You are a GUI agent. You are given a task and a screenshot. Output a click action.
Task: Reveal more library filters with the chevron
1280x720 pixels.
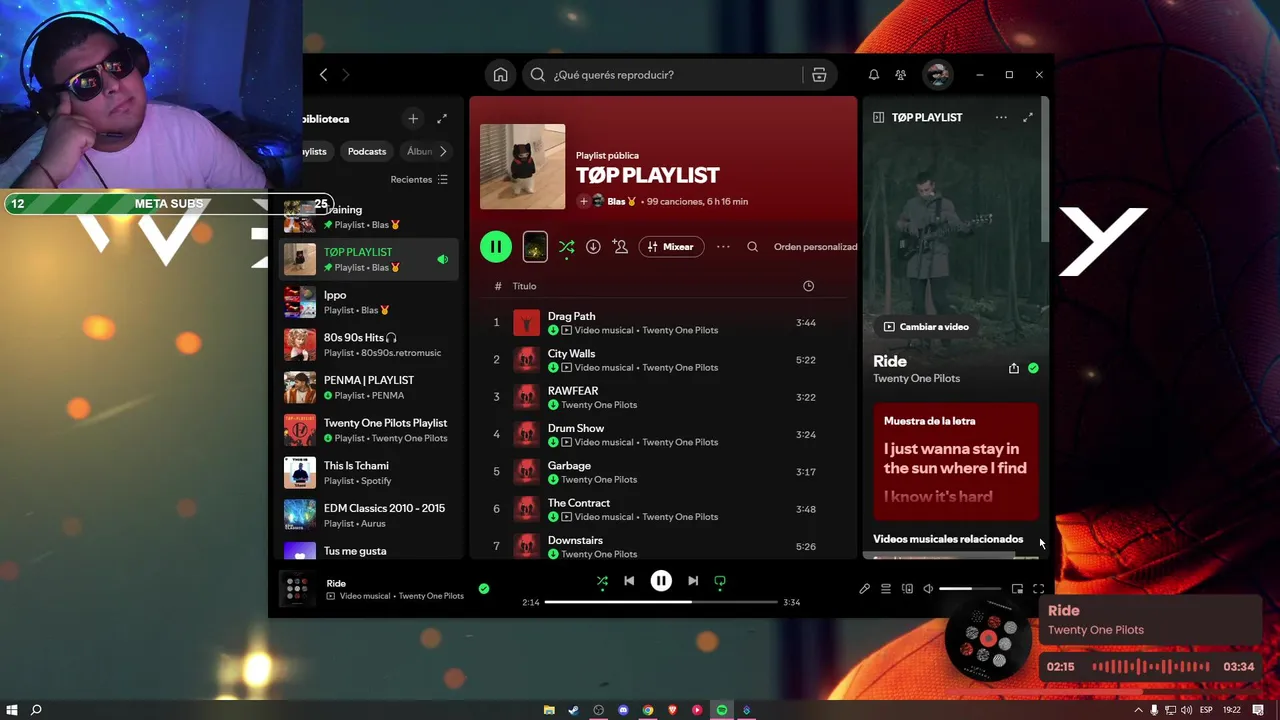443,151
